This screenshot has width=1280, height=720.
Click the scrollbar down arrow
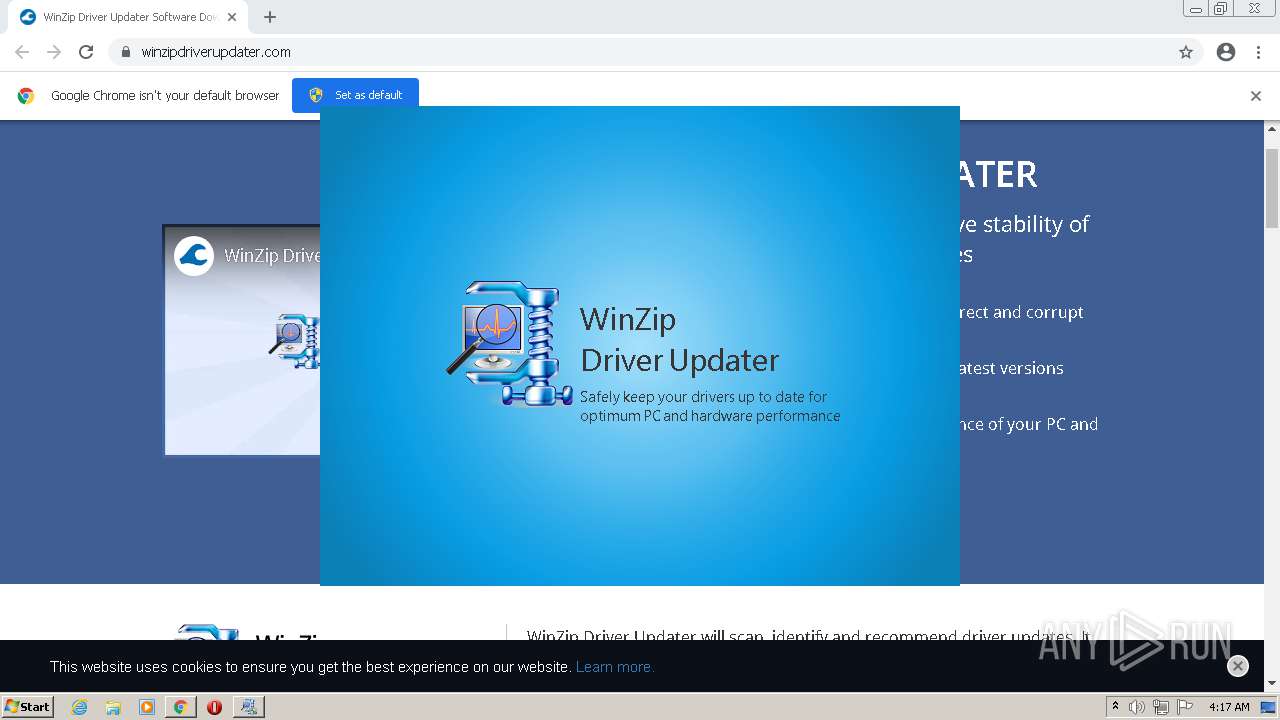(1272, 684)
